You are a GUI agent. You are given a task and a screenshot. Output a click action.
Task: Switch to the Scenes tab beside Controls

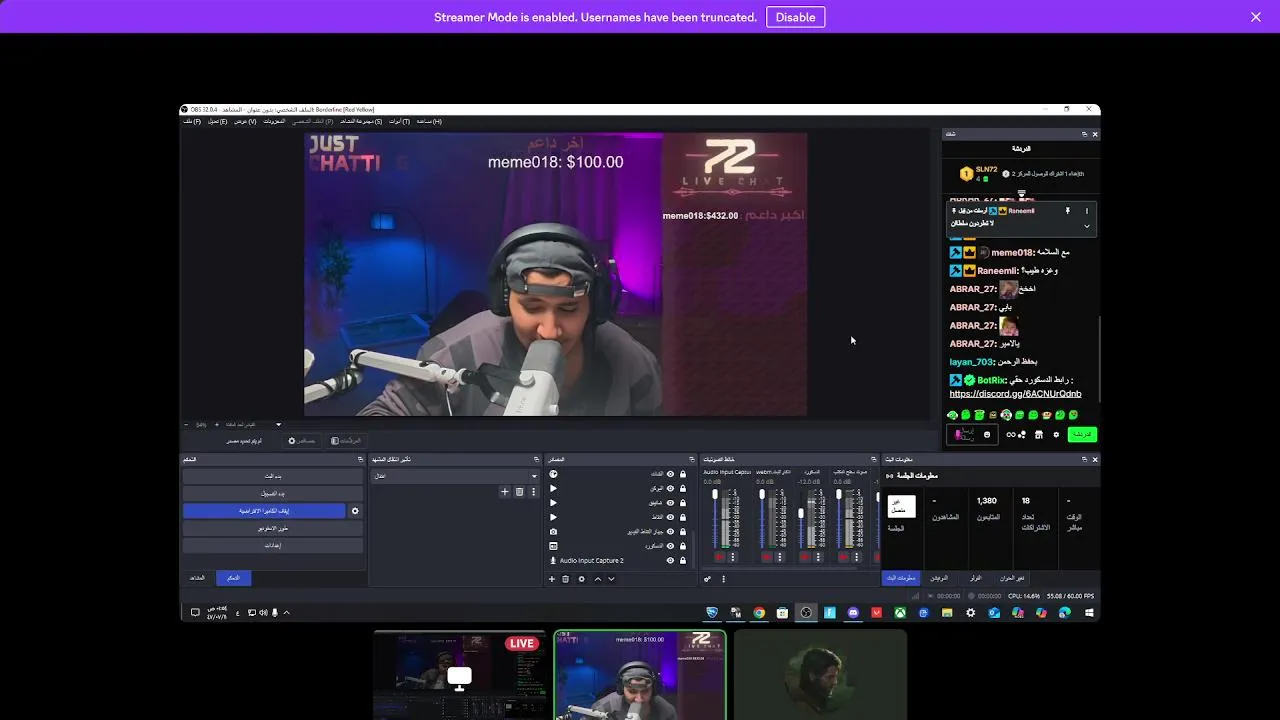click(197, 578)
